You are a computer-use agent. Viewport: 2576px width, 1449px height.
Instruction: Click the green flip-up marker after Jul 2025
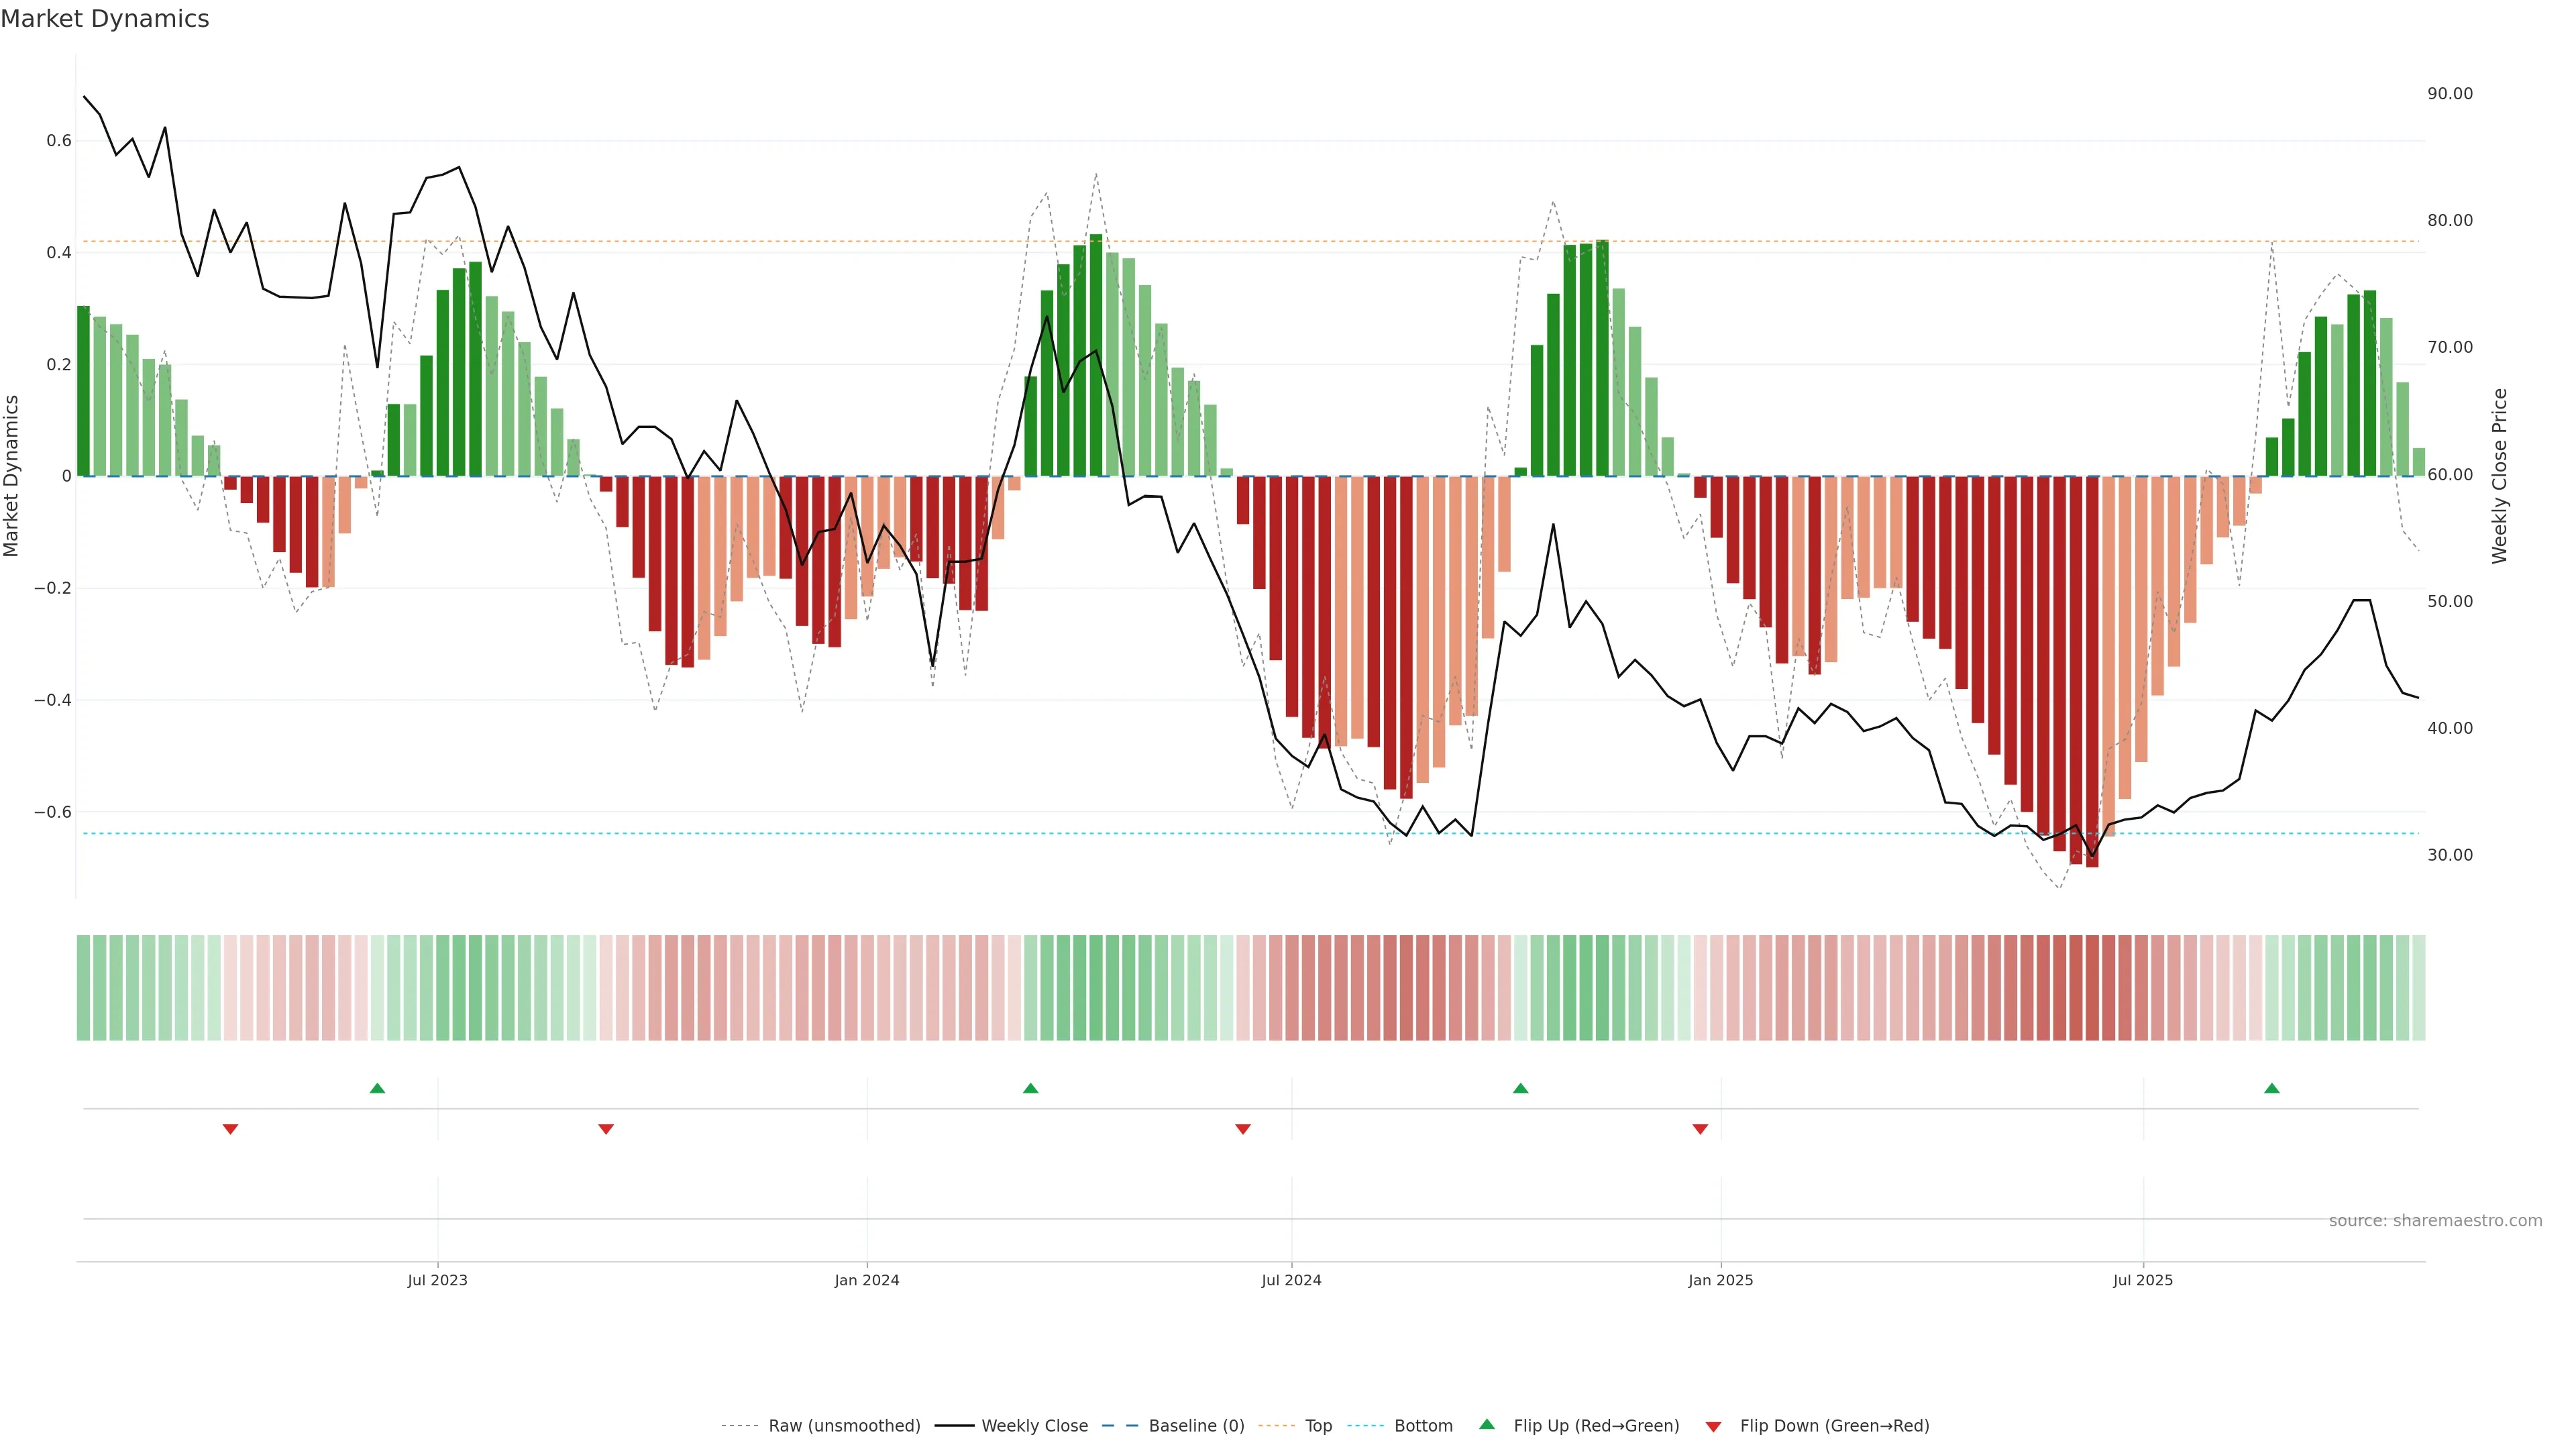tap(2271, 1088)
